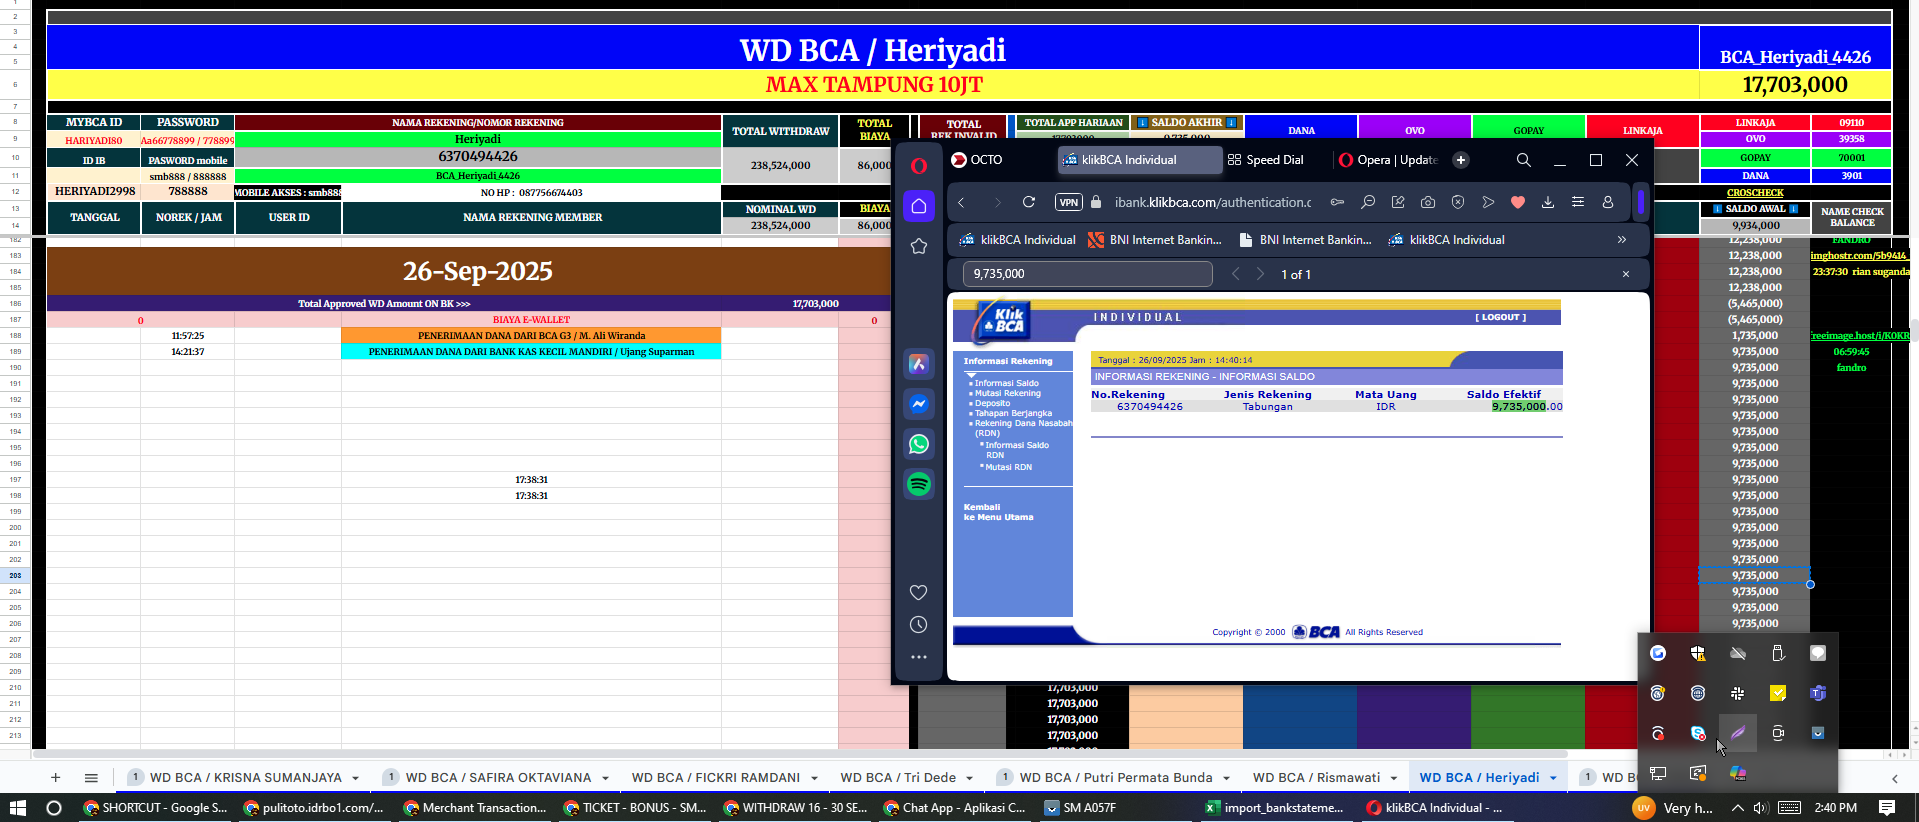Open Mutasi RDN in klikBCA menu
Viewport: 1919px width, 822px height.
pos(1008,467)
